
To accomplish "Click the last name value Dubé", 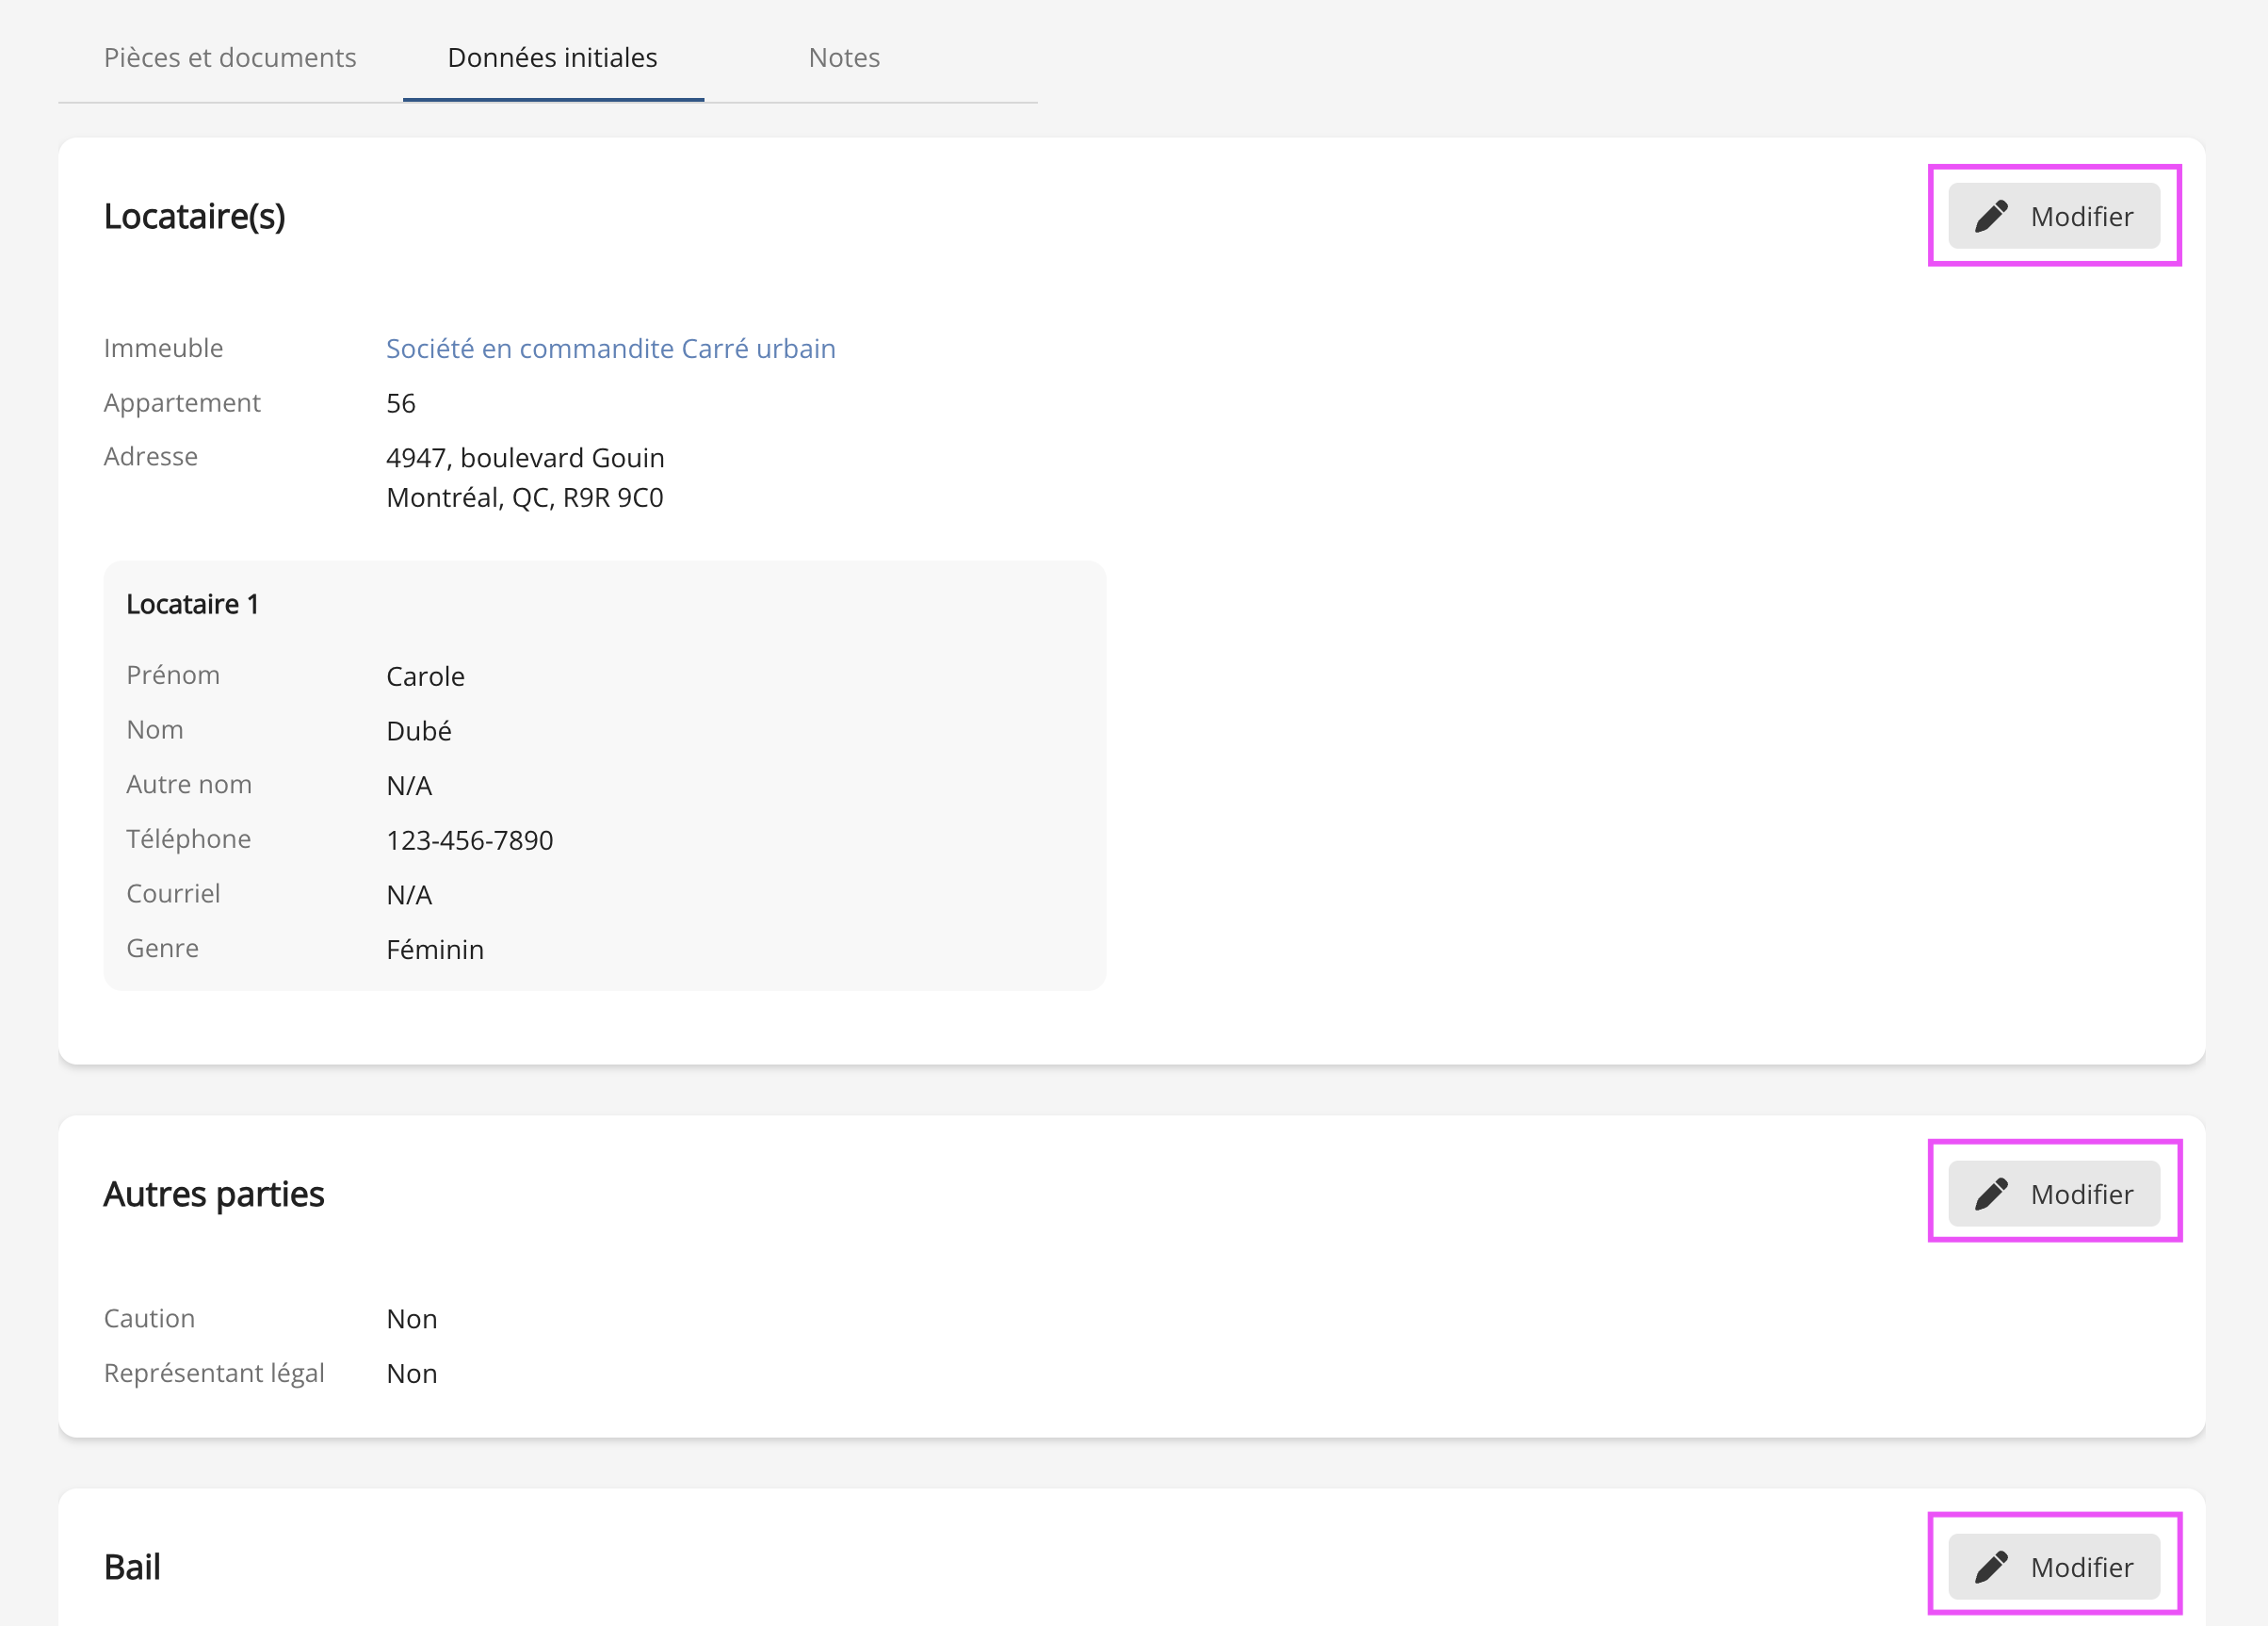I will pyautogui.click(x=418, y=731).
